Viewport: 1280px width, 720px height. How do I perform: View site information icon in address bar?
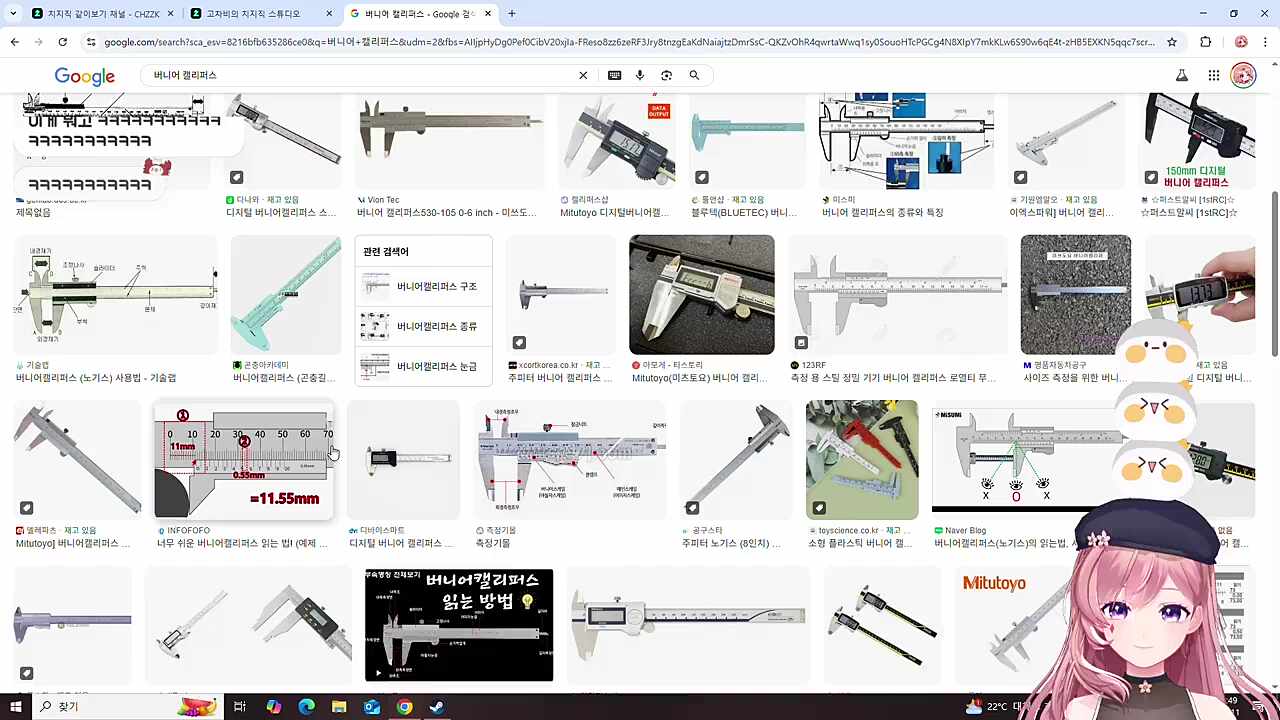pyautogui.click(x=91, y=42)
